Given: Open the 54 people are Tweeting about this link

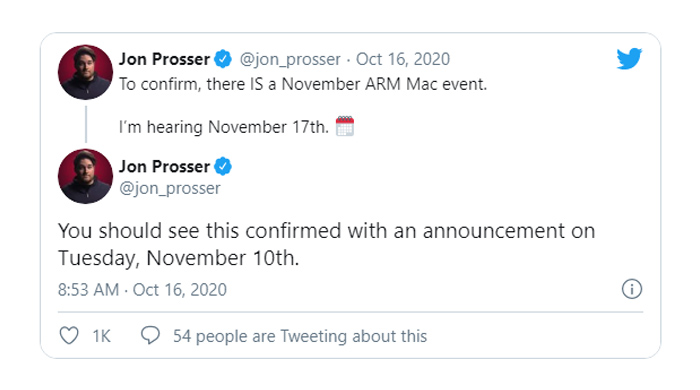Looking at the screenshot, I should [x=300, y=336].
